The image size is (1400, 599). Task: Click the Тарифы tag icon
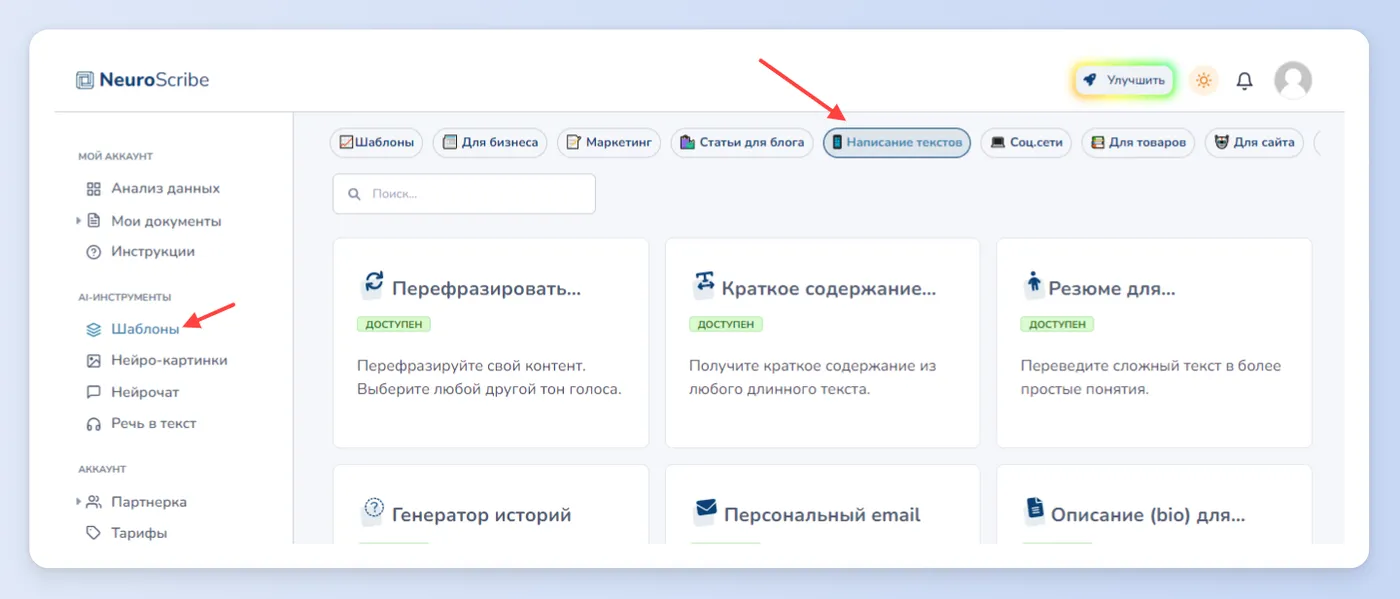pos(94,533)
